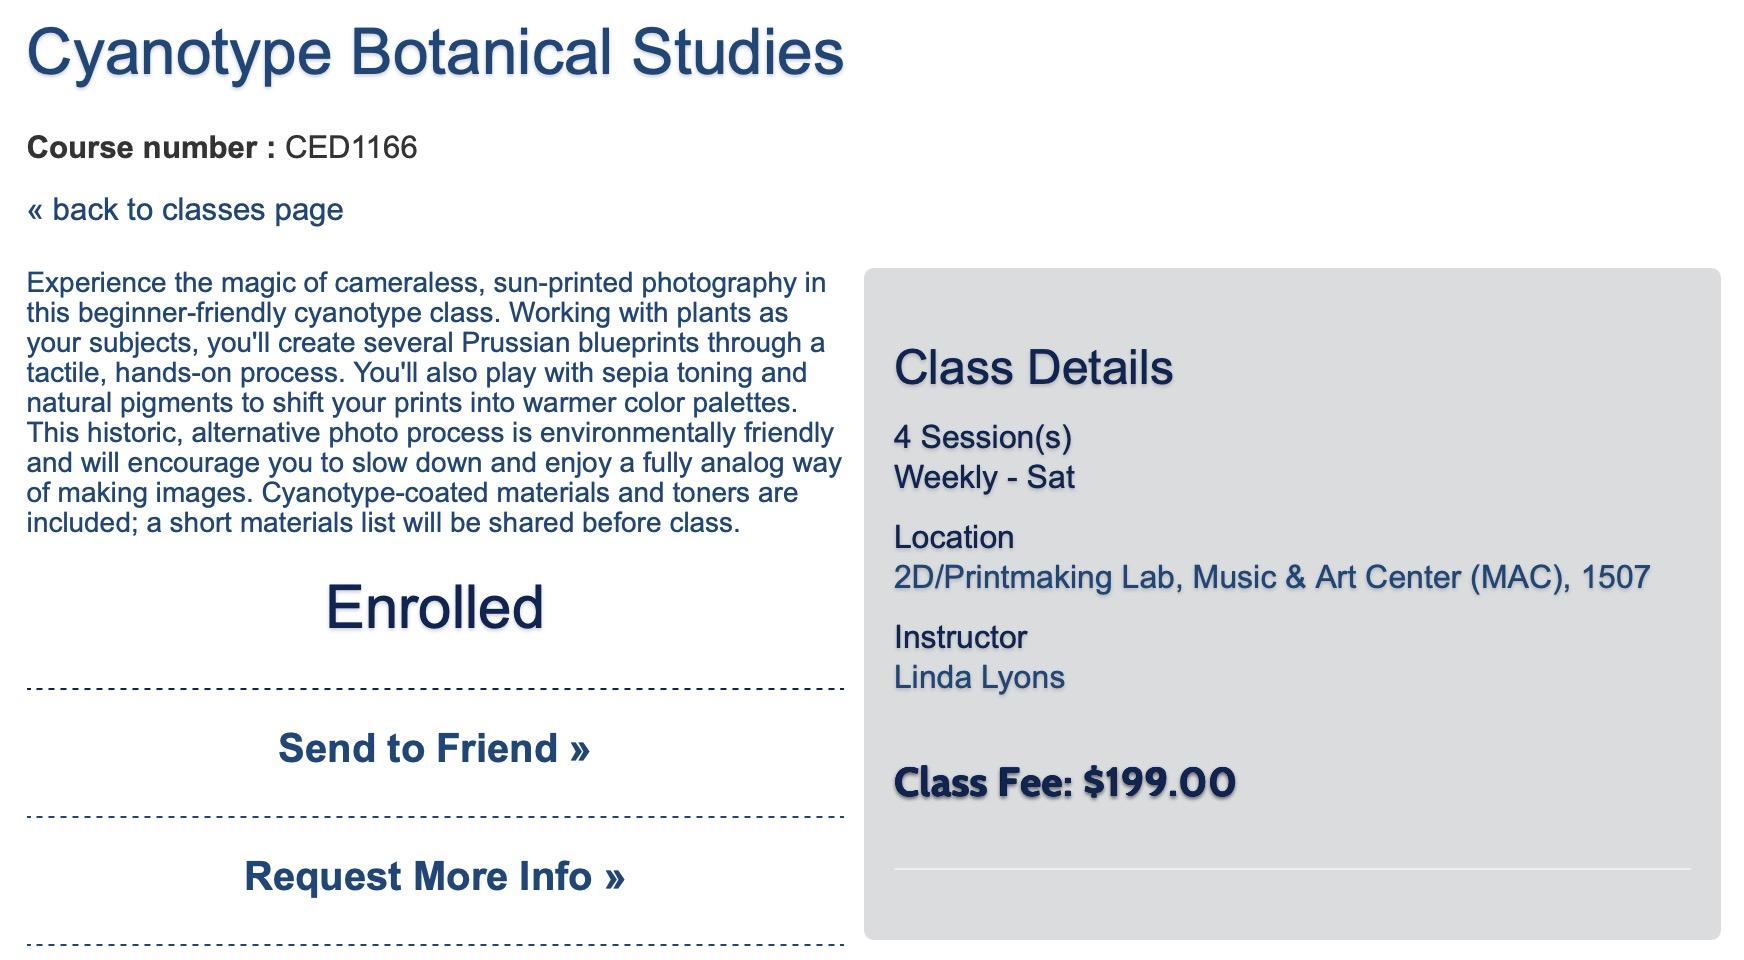The width and height of the screenshot is (1744, 960).
Task: Click the 4 Session(s) text
Action: coord(982,437)
